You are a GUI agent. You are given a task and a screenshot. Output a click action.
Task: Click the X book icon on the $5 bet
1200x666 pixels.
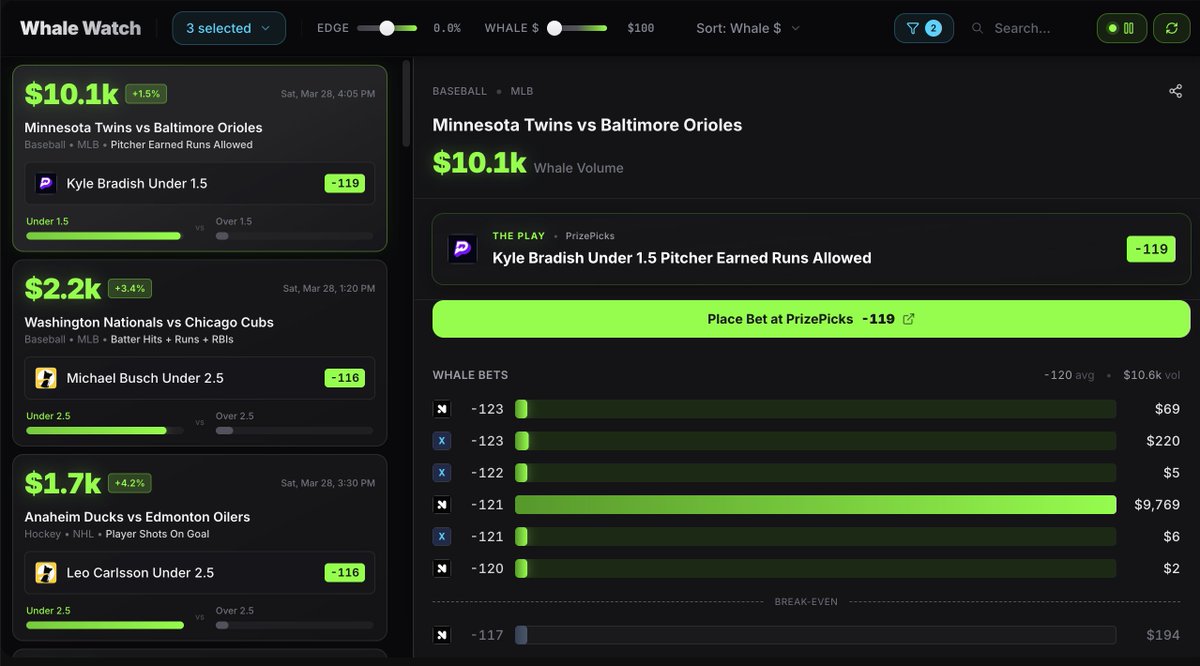coord(442,472)
